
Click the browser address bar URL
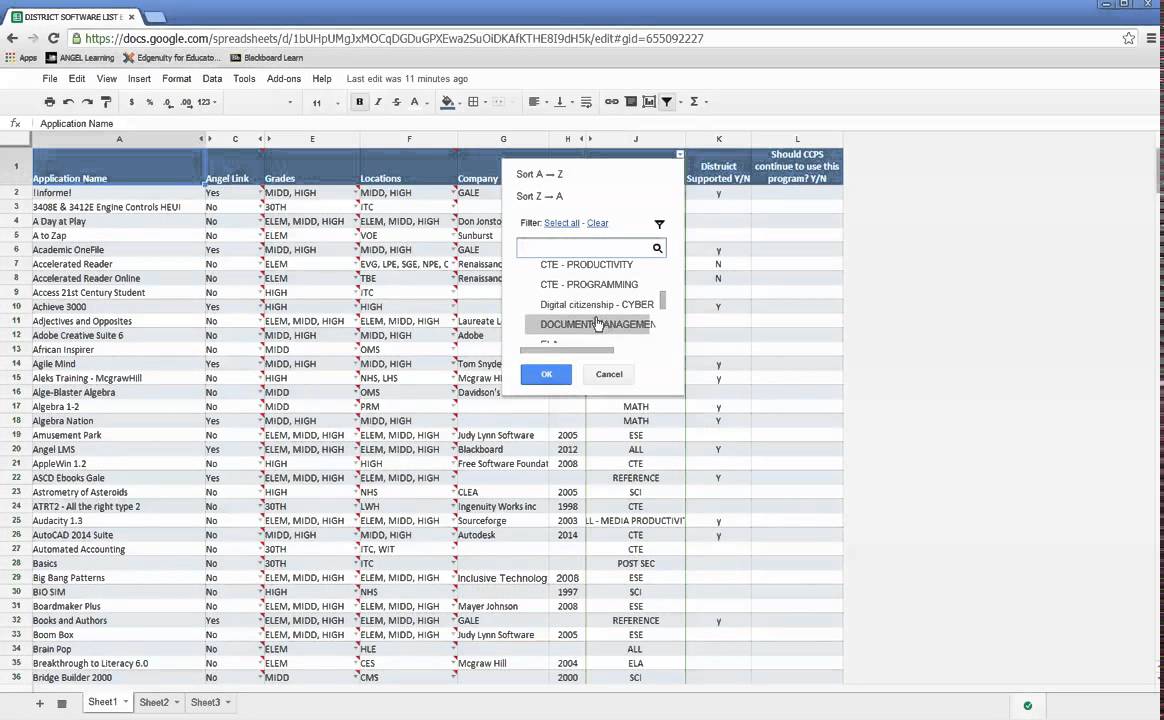pyautogui.click(x=394, y=39)
